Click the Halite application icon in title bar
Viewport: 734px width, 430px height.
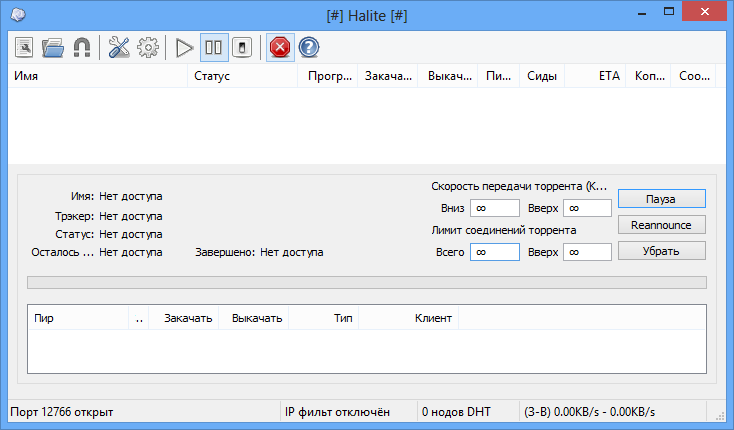click(18, 15)
